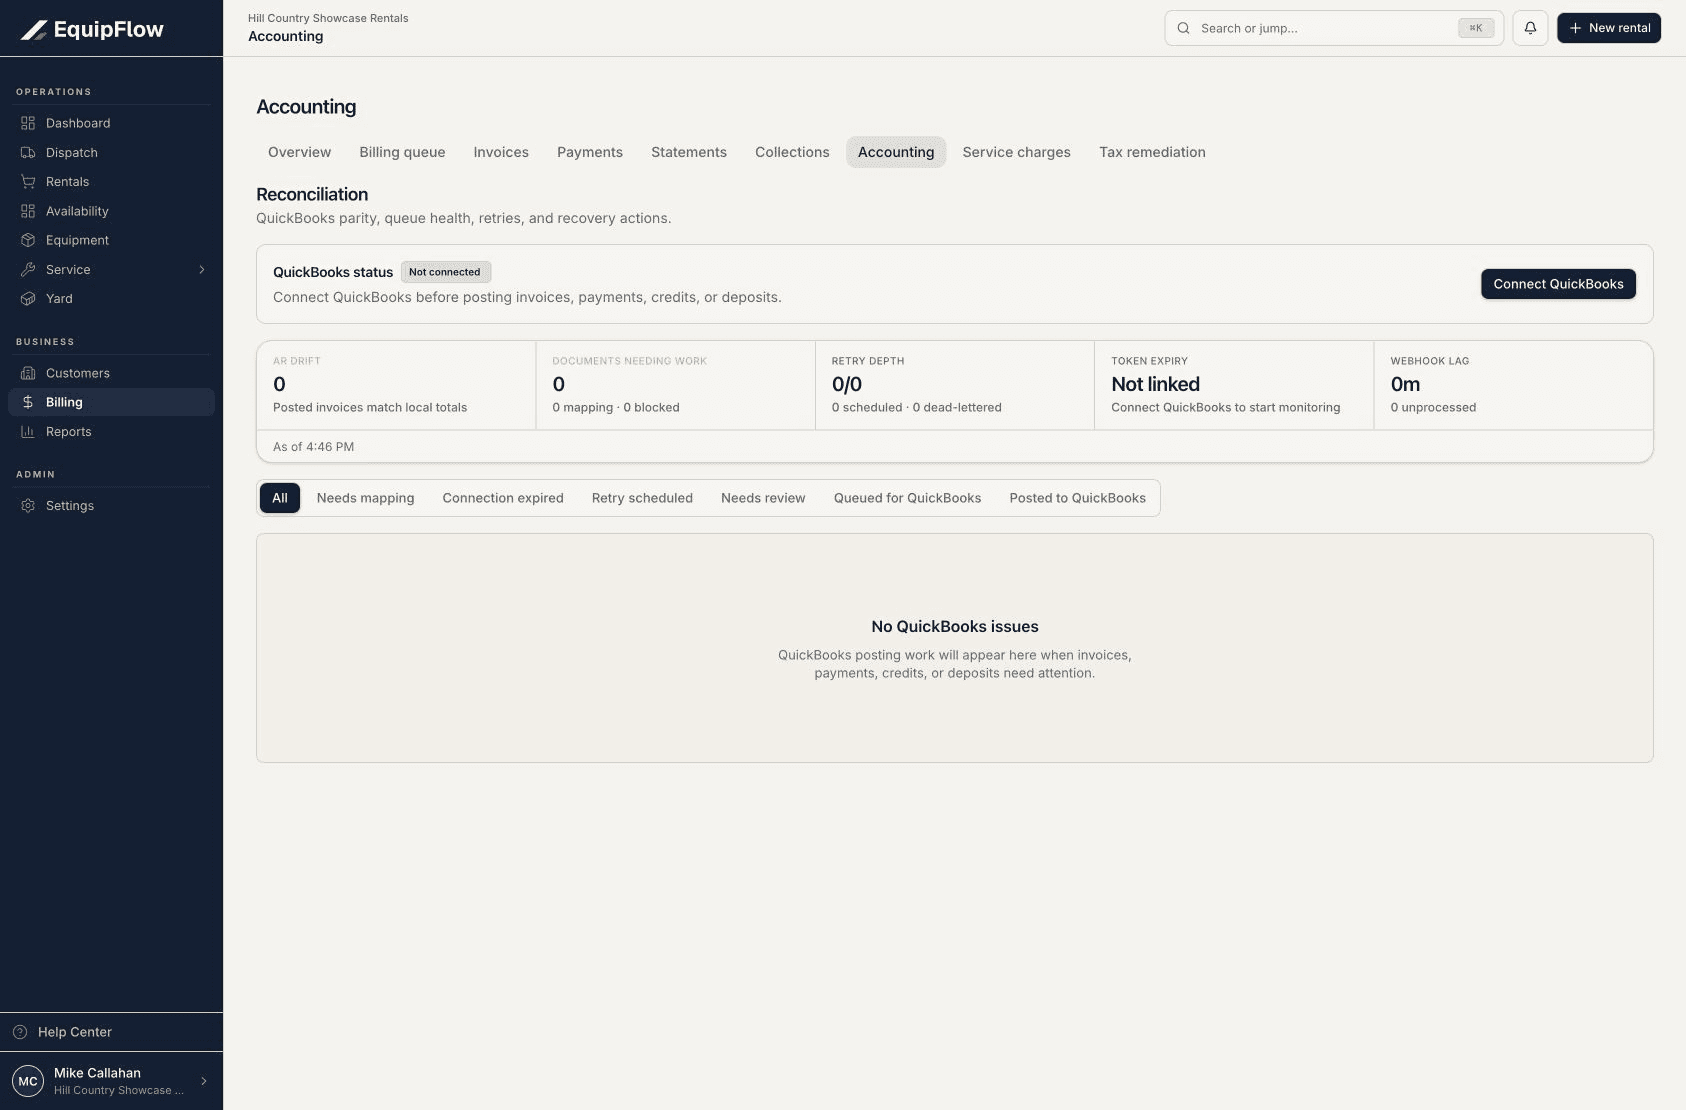
Task: Click the Hill Country Showcase Rentals breadcrumb
Action: [328, 18]
